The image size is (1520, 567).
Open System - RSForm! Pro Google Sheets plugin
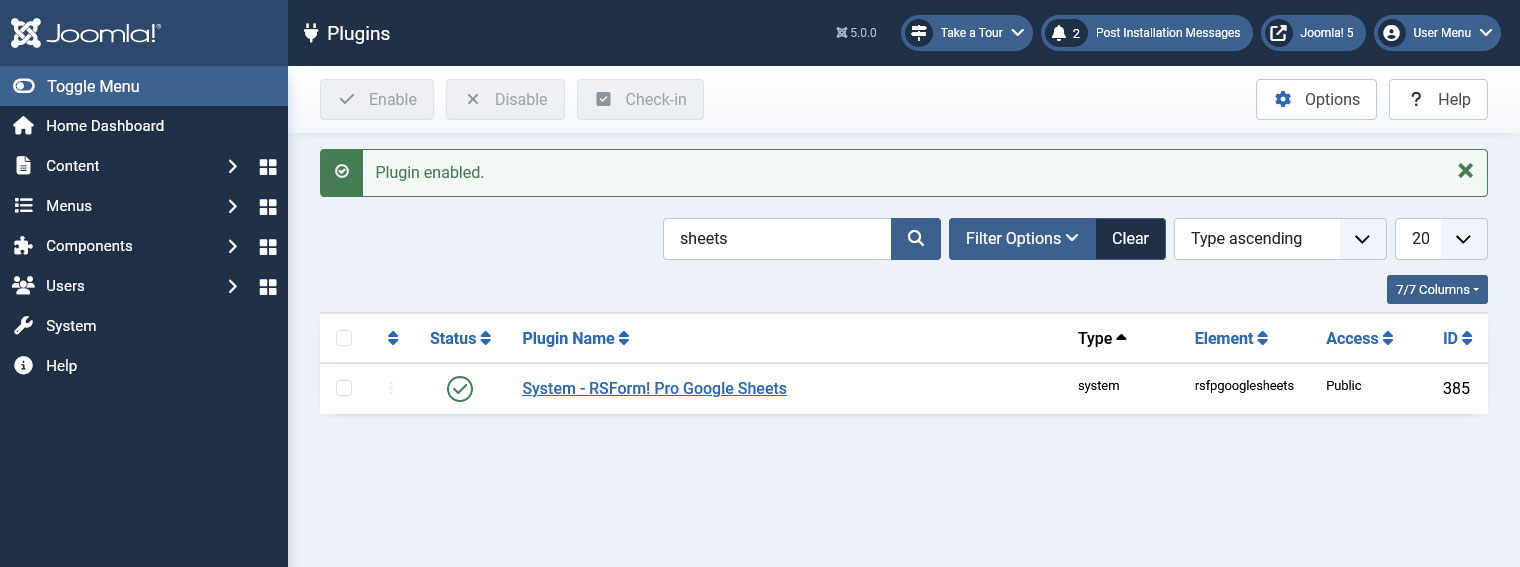(x=654, y=388)
